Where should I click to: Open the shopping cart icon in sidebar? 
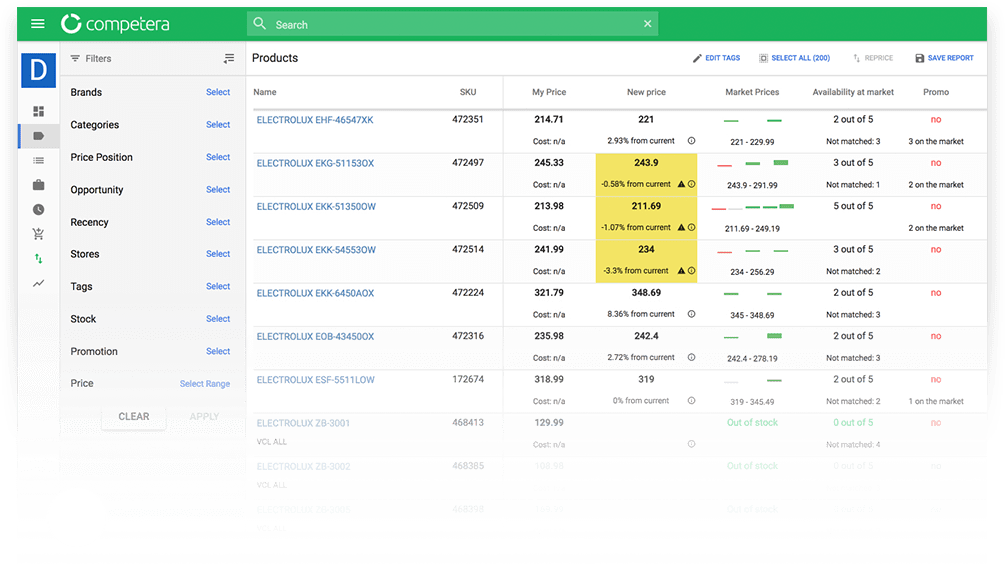point(38,234)
